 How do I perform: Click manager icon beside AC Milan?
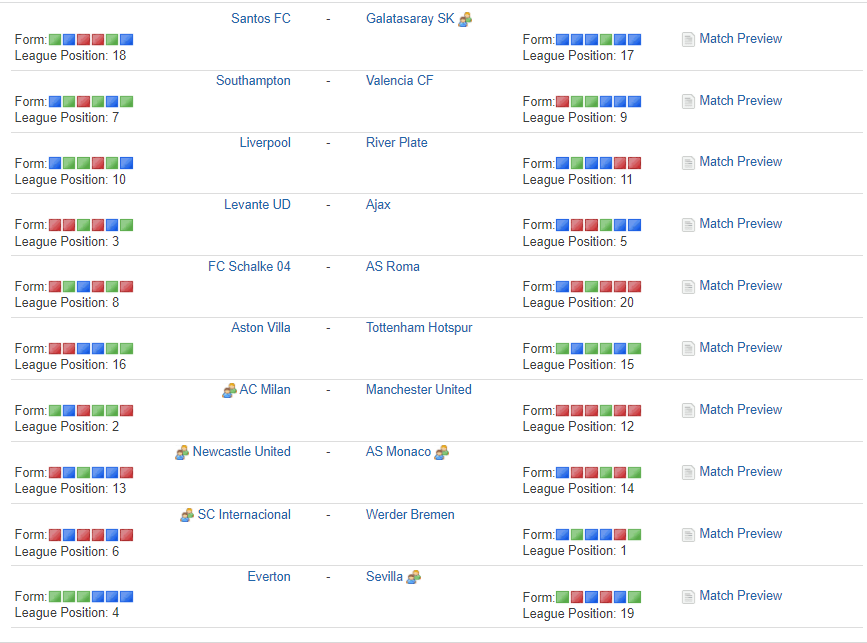(x=229, y=390)
